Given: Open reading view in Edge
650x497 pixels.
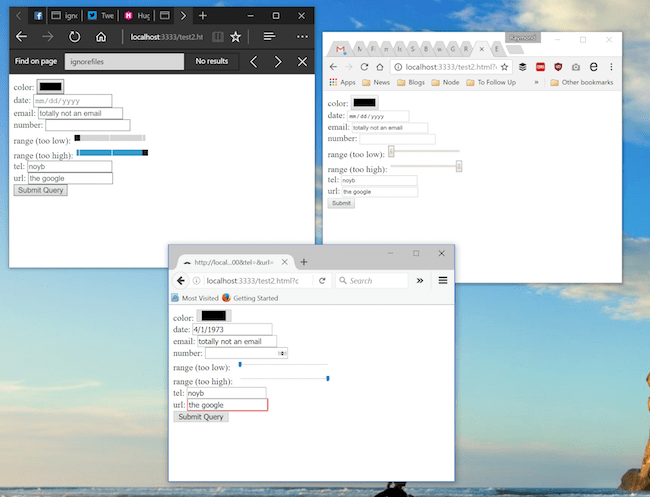Looking at the screenshot, I should (218, 37).
